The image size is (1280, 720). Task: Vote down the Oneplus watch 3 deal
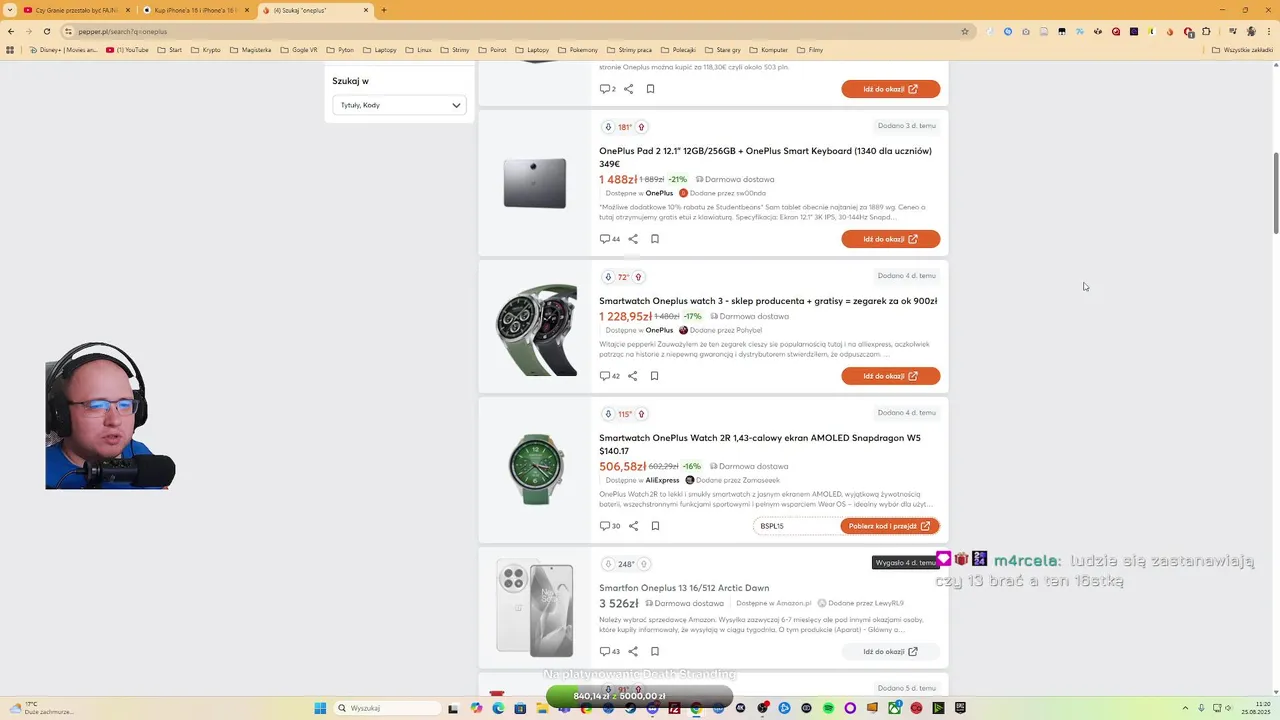tap(608, 277)
